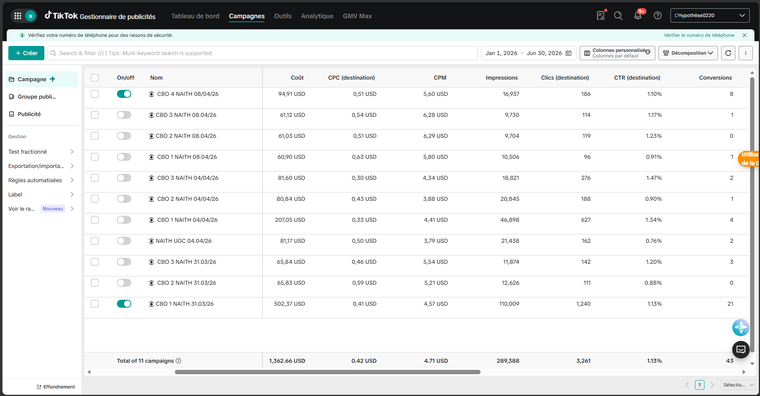Click the blue AI assistant sparkle icon

(x=741, y=328)
